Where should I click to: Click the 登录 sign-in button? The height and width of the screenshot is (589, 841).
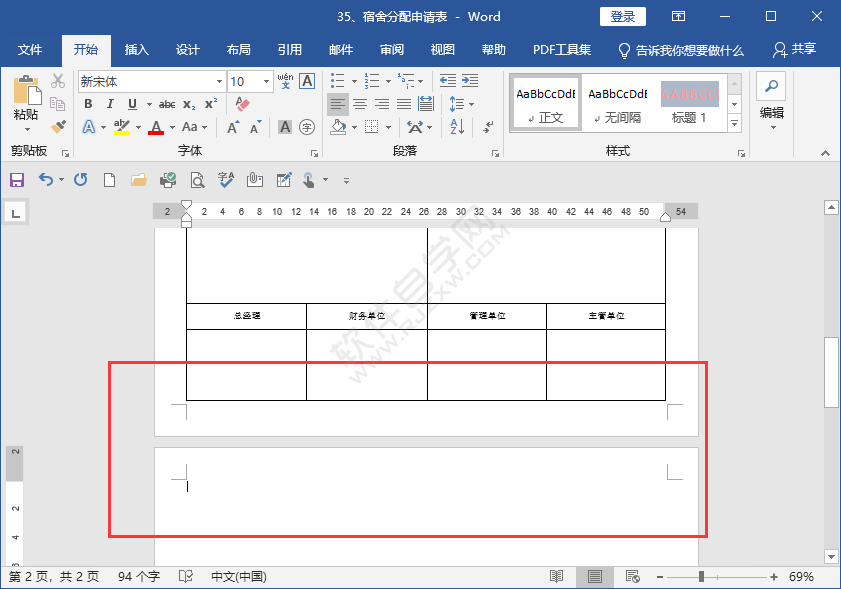tap(623, 16)
